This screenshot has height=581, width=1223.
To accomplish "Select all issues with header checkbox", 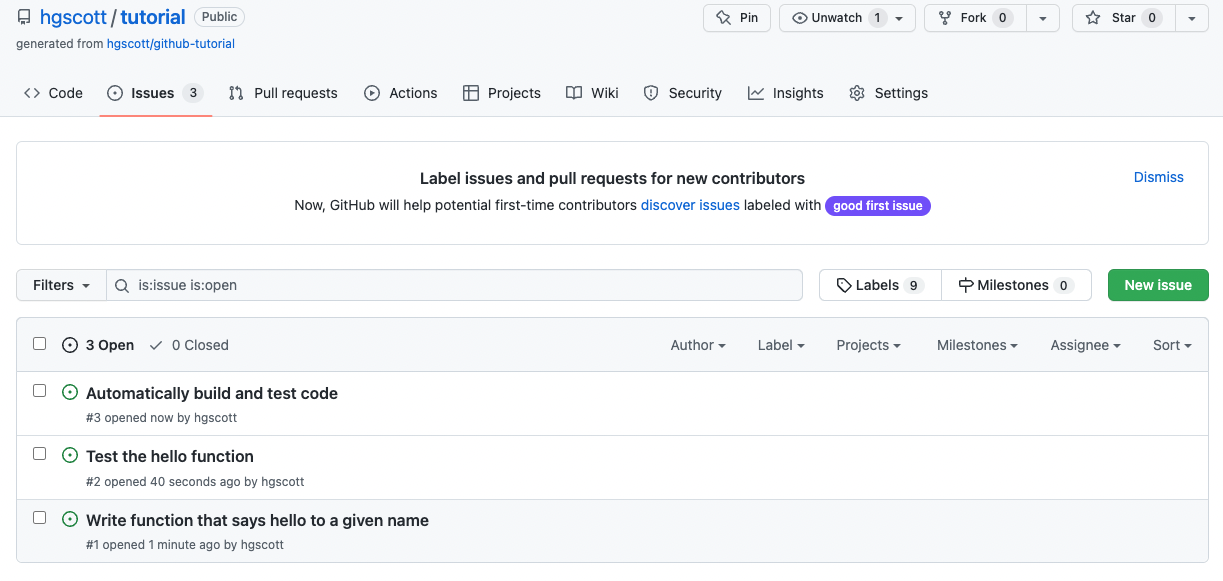I will [x=40, y=343].
